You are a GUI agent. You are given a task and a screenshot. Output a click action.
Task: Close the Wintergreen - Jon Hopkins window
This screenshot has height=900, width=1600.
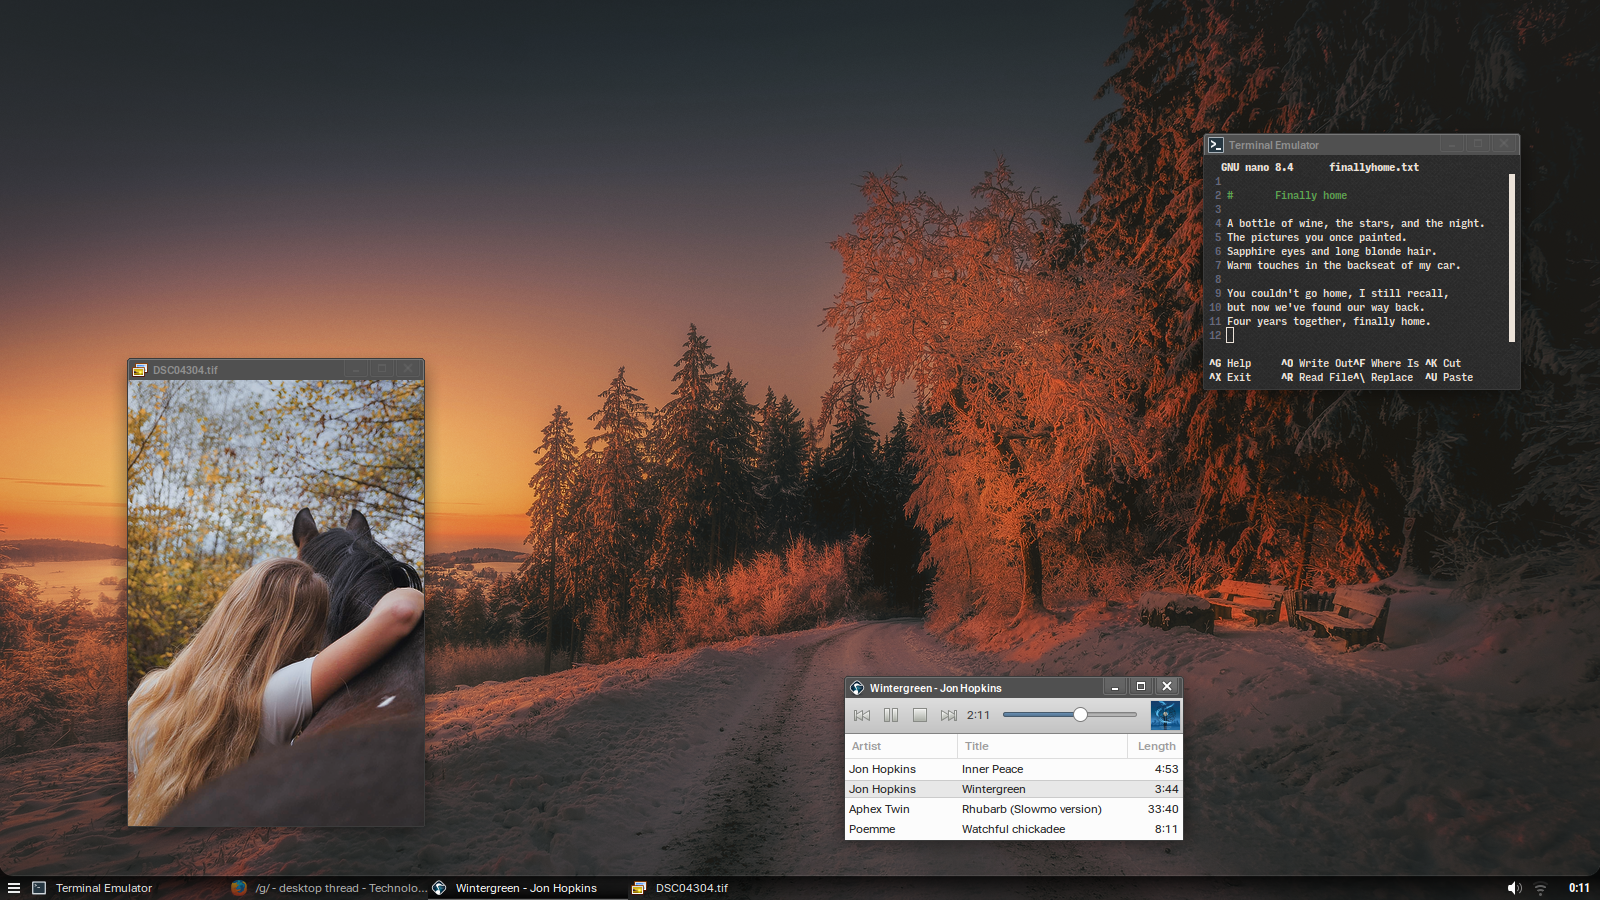point(1167,687)
